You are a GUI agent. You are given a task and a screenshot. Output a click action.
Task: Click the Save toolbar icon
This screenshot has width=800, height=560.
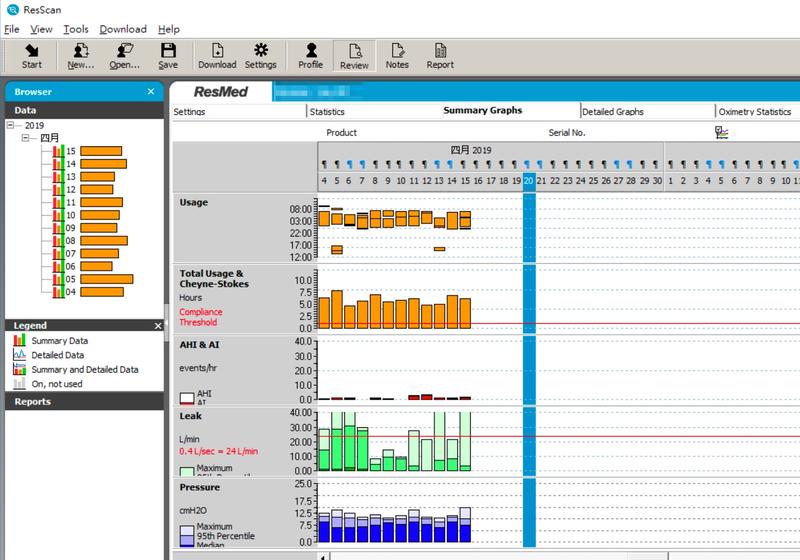pyautogui.click(x=168, y=56)
